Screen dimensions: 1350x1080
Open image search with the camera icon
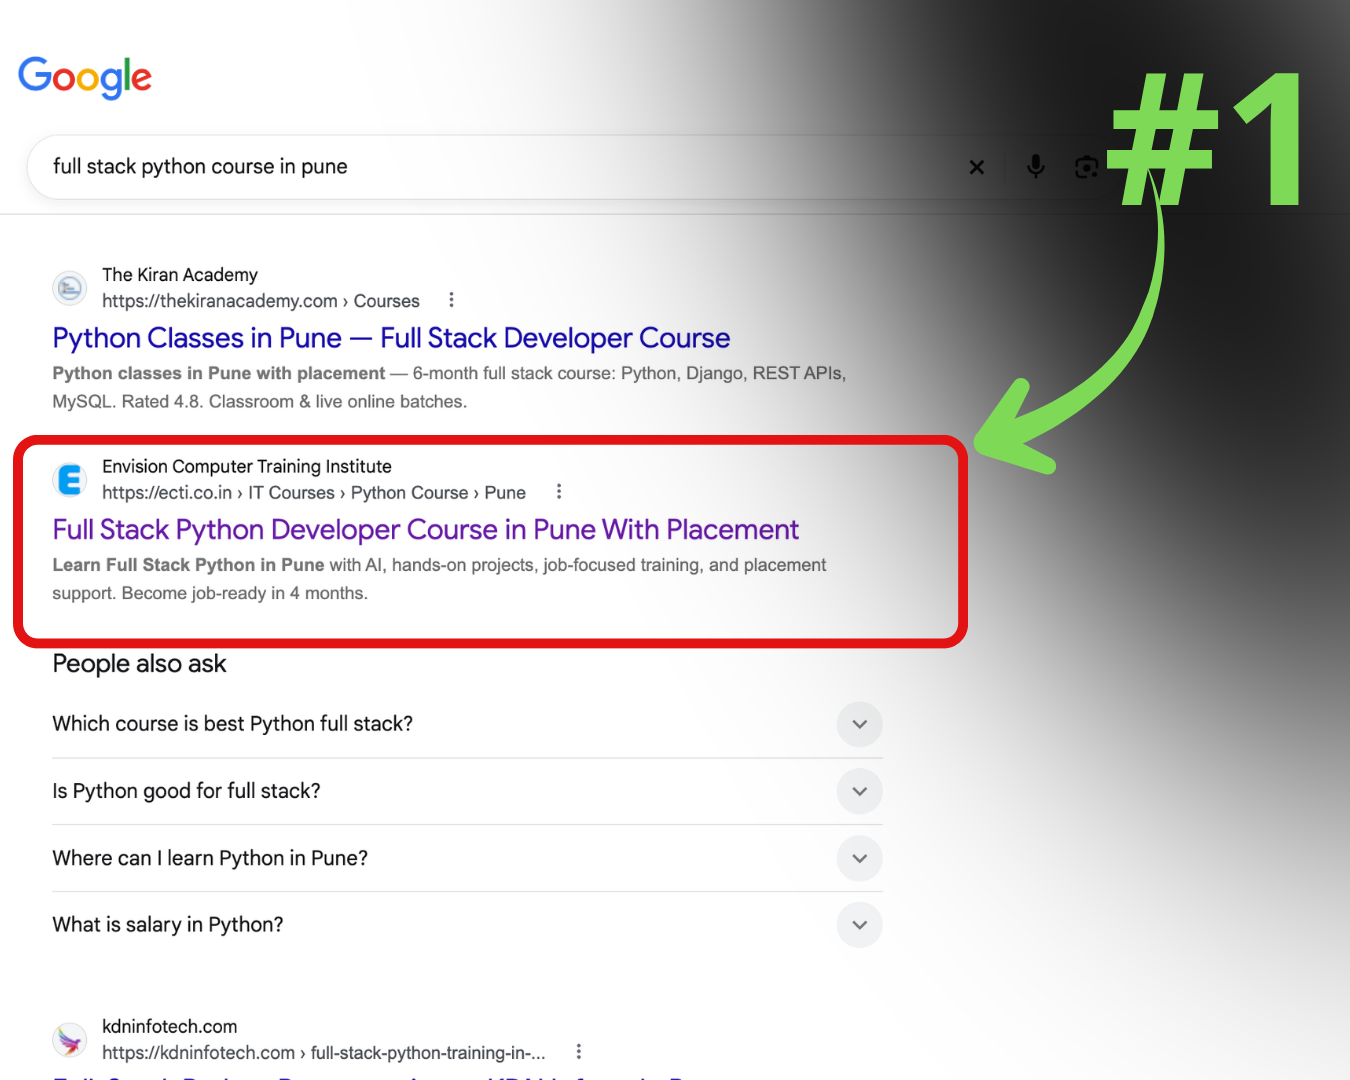click(x=1086, y=167)
